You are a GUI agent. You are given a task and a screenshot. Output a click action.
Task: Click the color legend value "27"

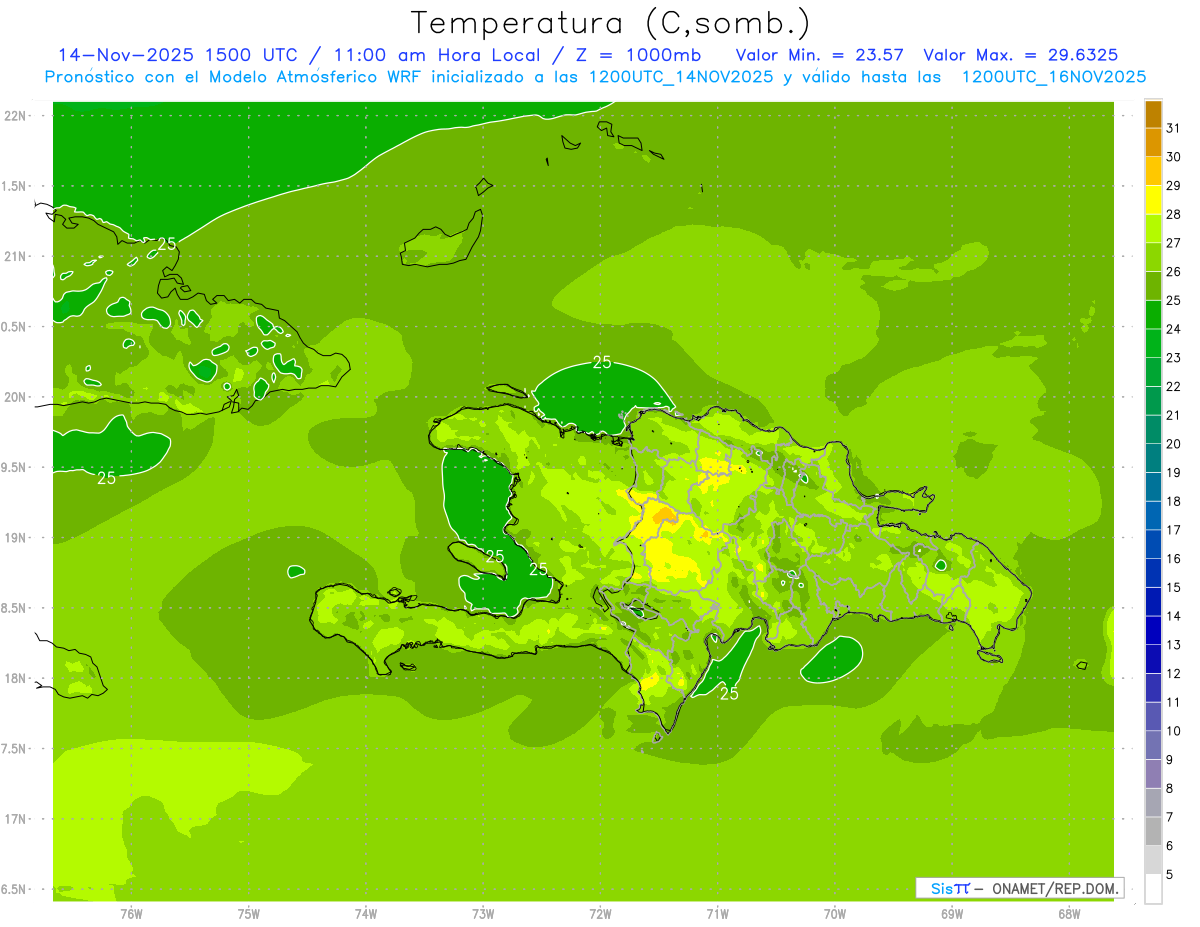(x=1173, y=243)
